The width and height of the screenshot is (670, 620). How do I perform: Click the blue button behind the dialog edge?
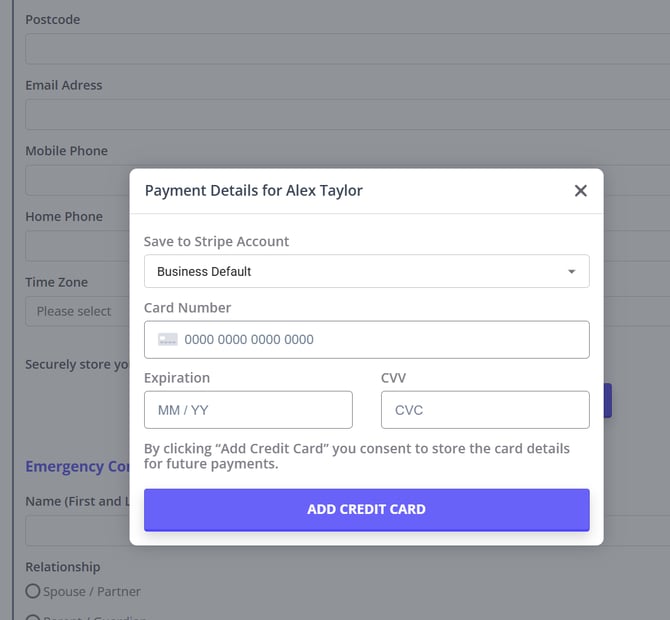point(607,400)
